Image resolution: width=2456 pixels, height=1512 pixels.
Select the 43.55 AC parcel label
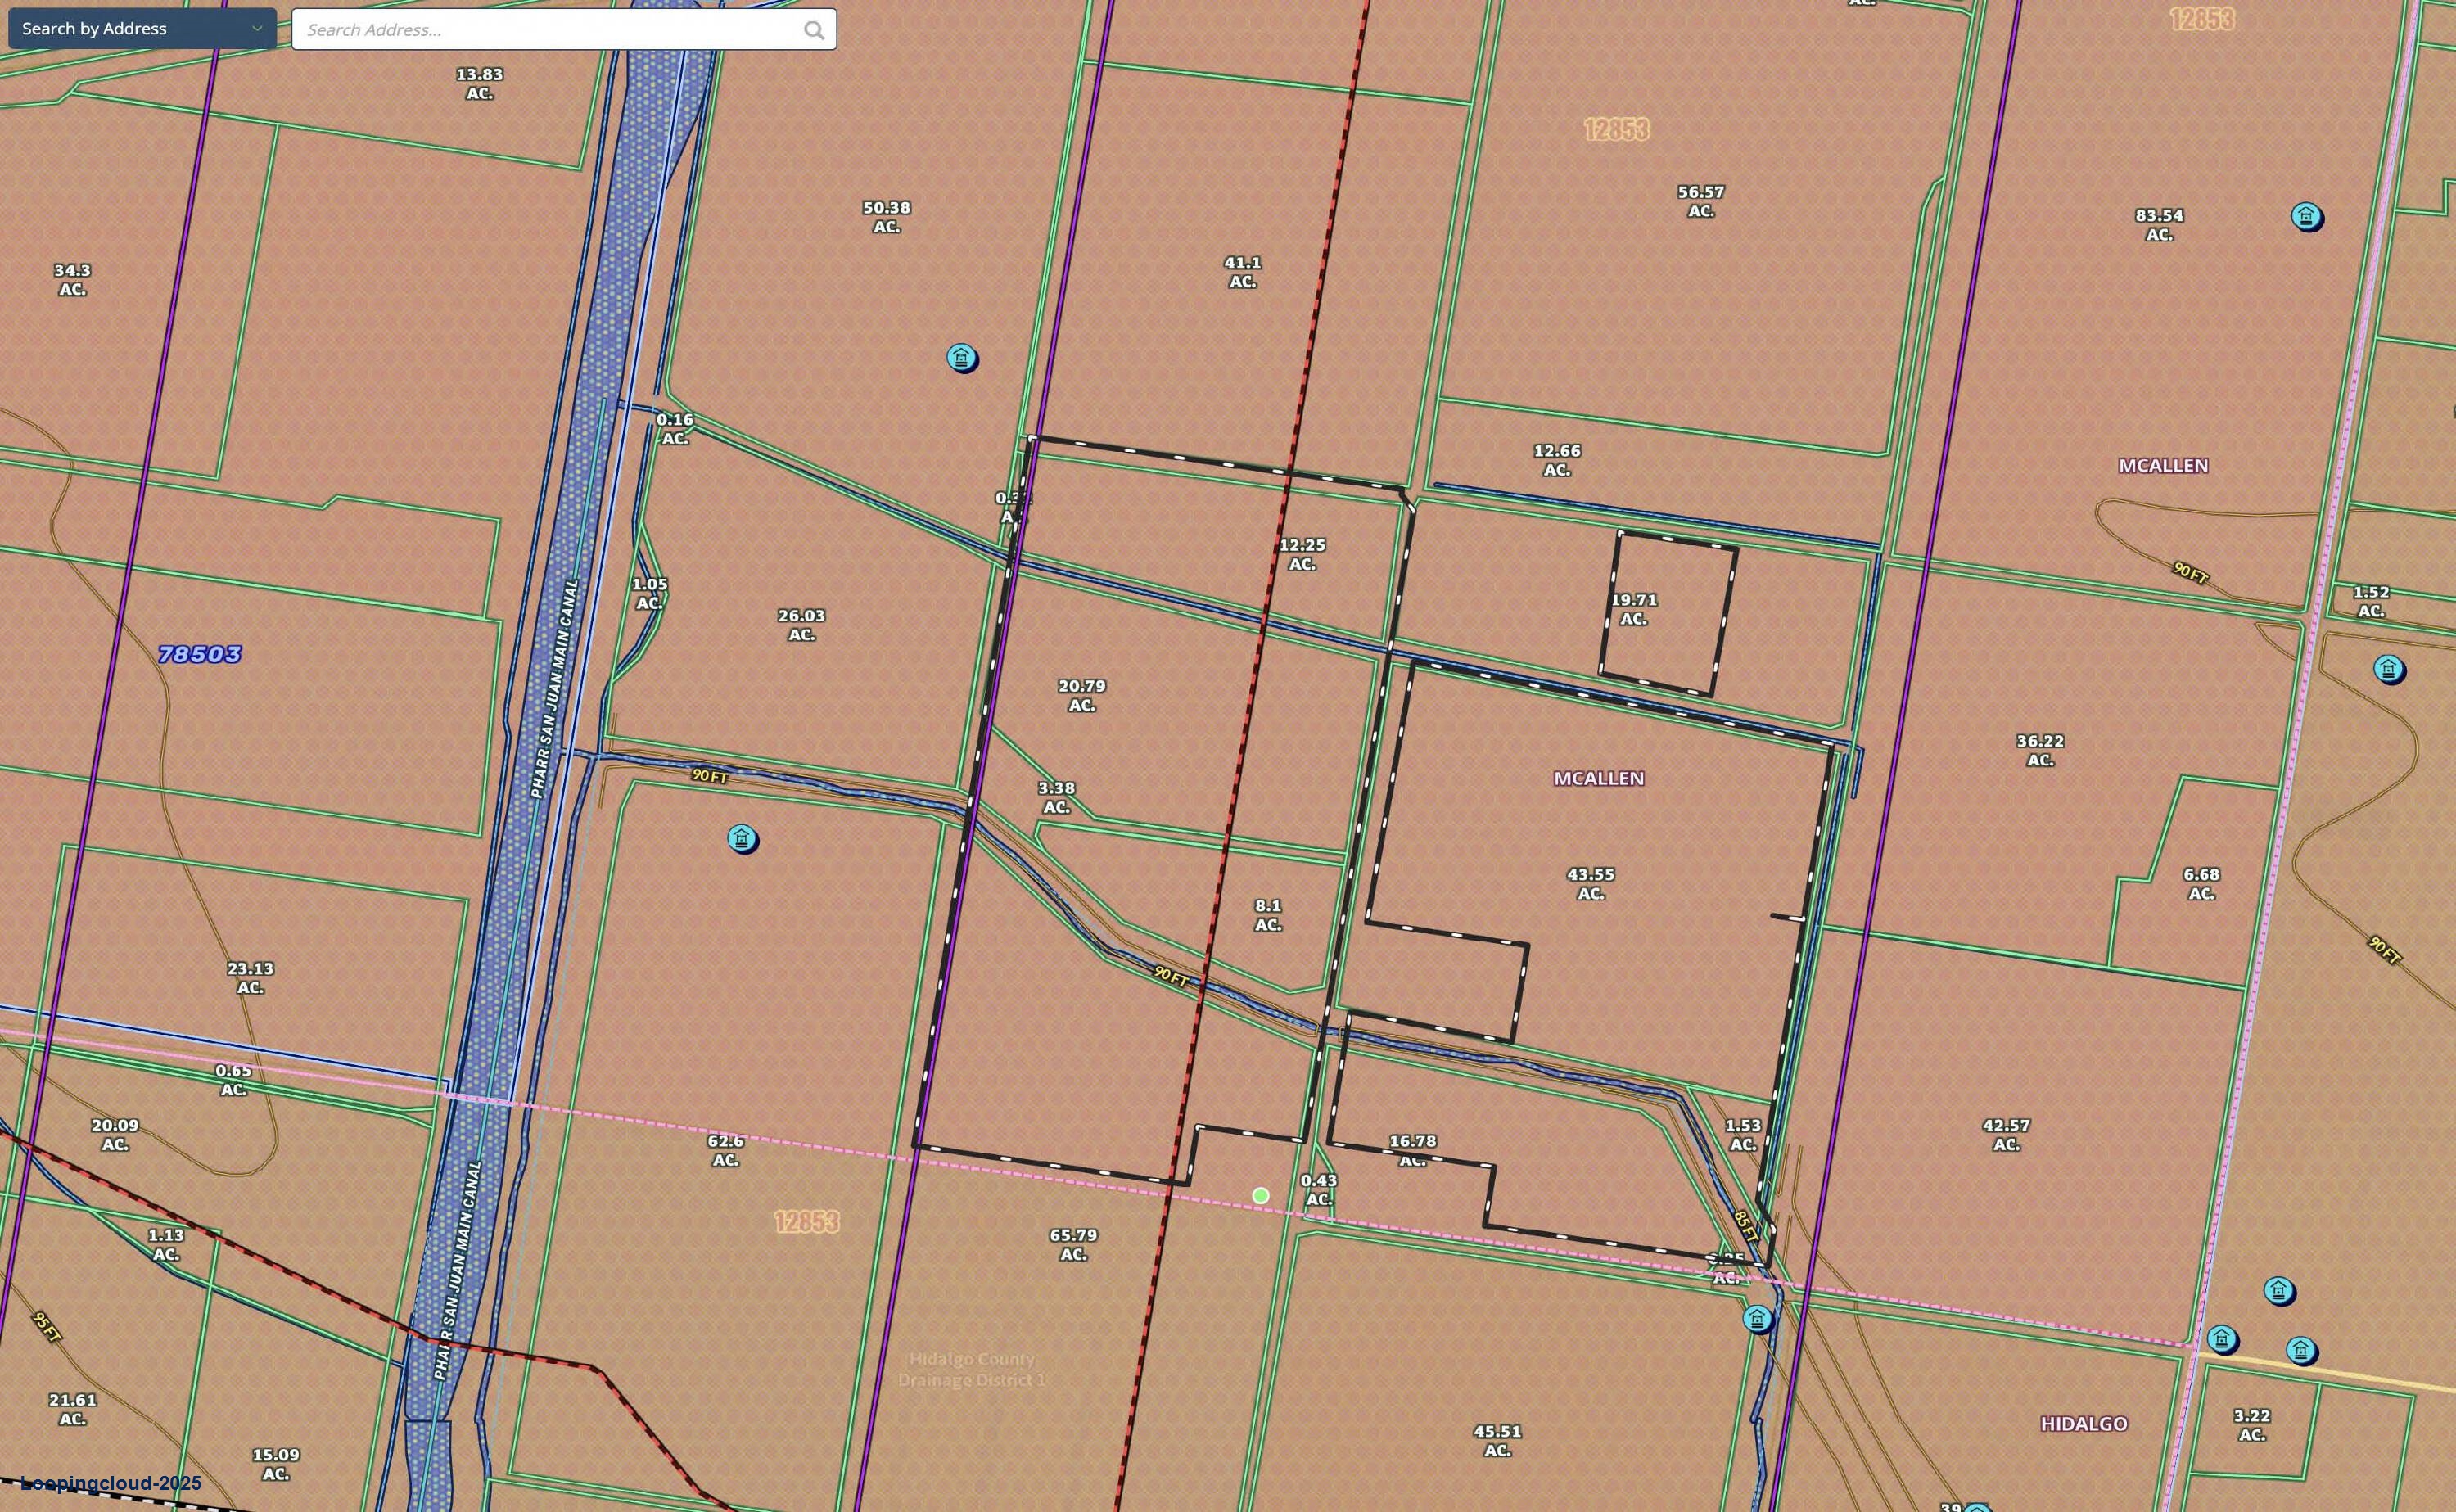point(1590,883)
